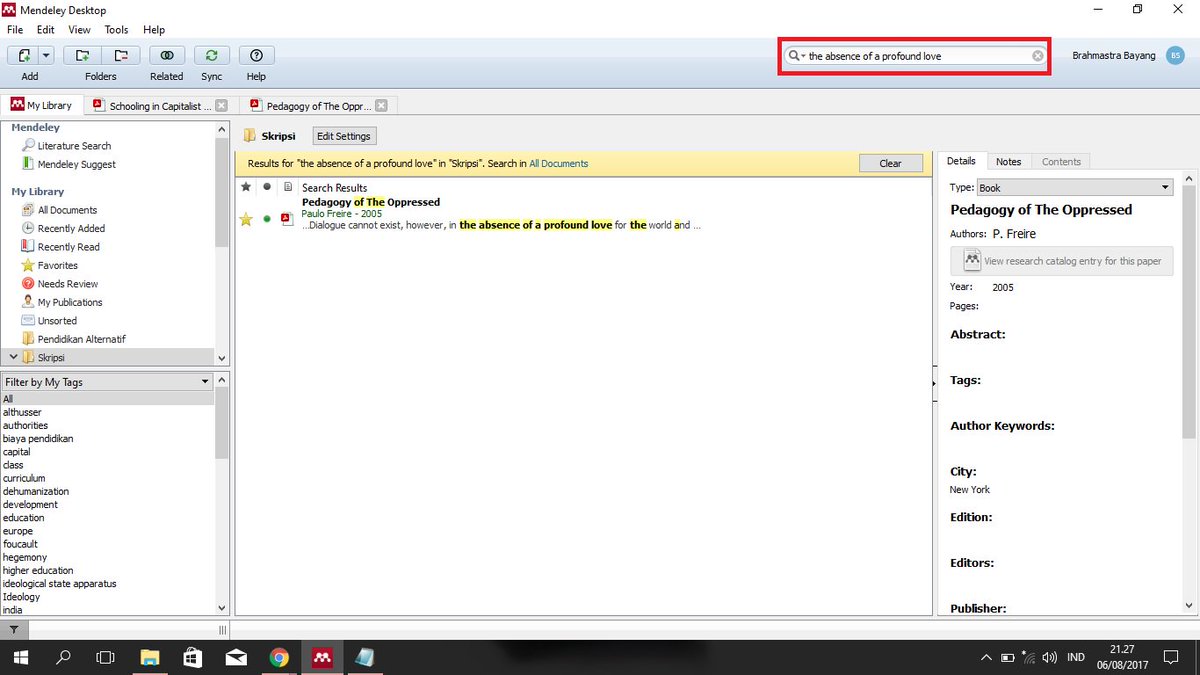Select the dehumanization tag filter
Image resolution: width=1200 pixels, height=675 pixels.
coord(36,491)
